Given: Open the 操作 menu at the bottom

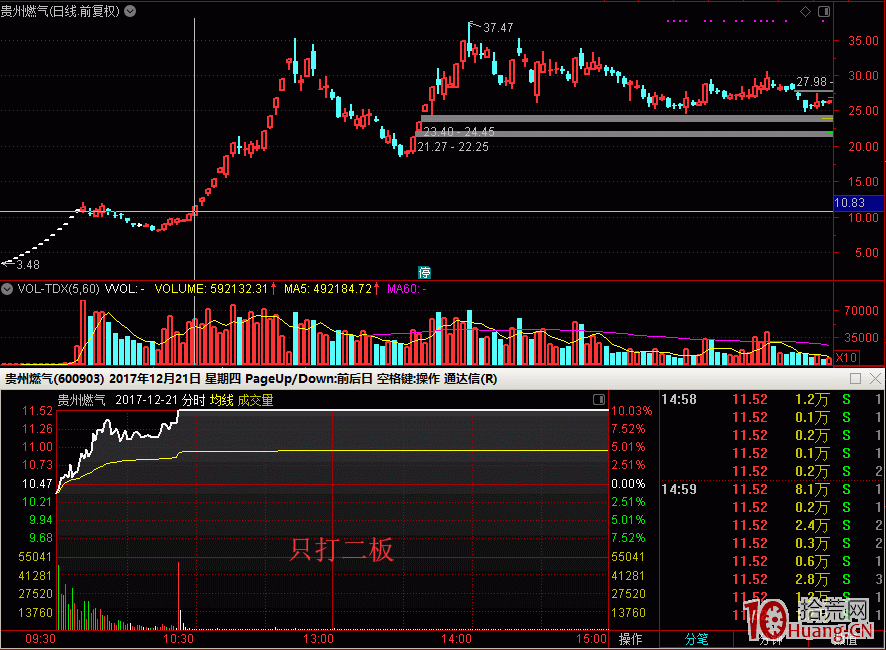Looking at the screenshot, I should coord(631,639).
